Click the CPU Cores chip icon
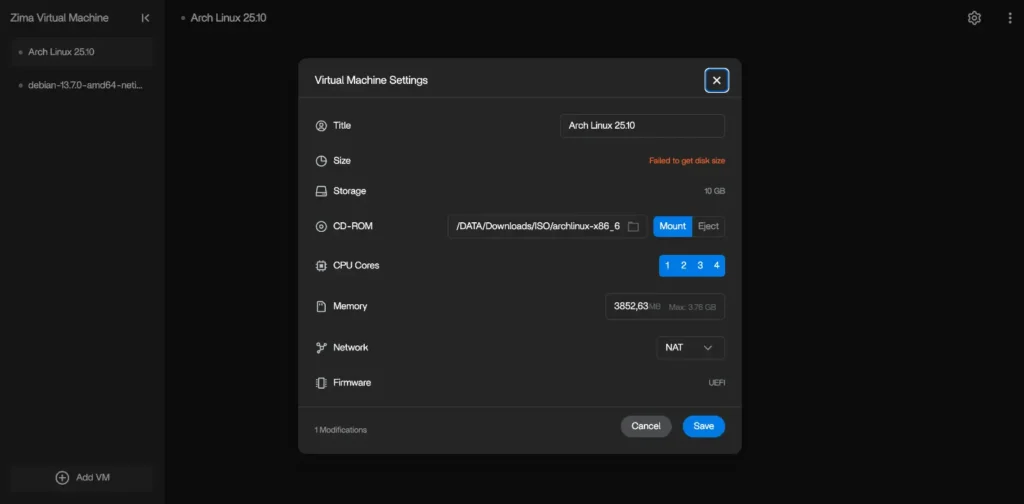The width and height of the screenshot is (1024, 504). click(321, 266)
